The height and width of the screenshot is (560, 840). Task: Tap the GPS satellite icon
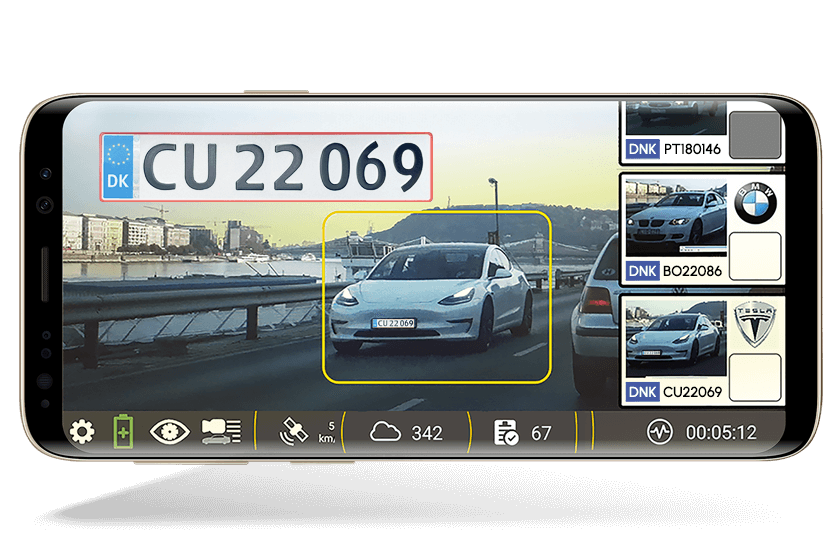(x=294, y=432)
